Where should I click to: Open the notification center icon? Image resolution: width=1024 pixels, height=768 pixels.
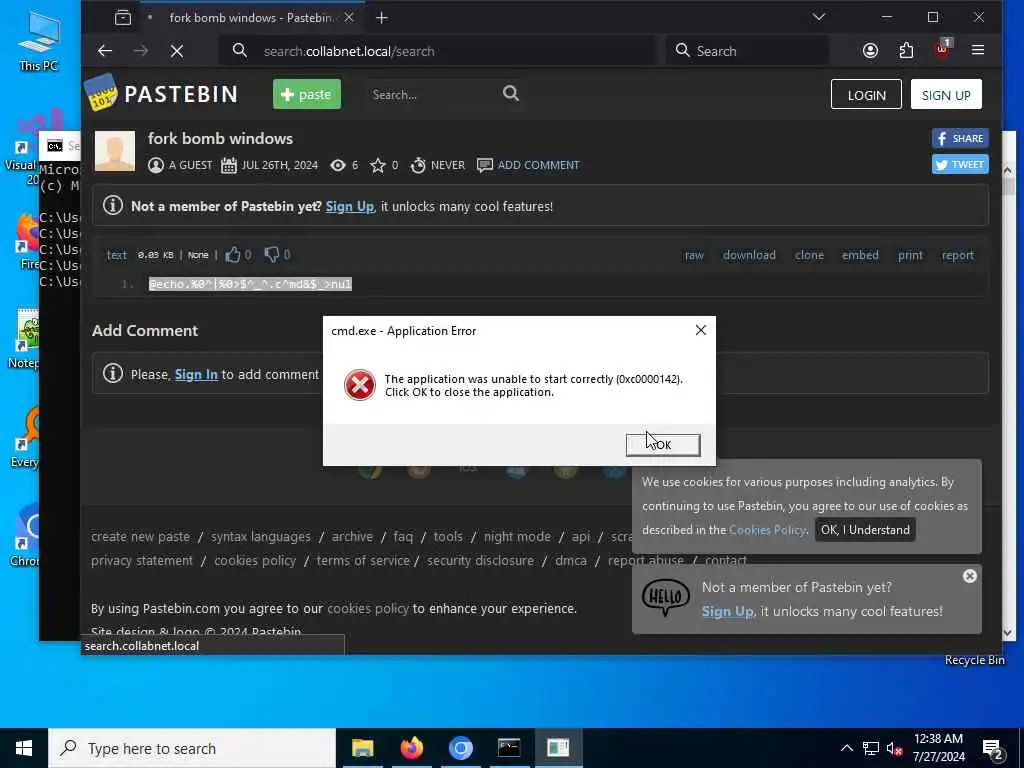click(993, 749)
